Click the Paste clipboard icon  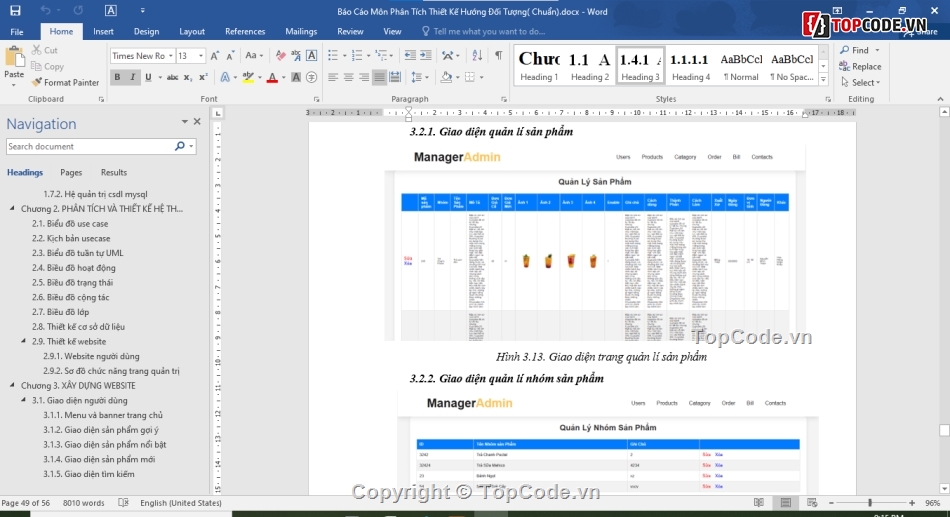[x=14, y=58]
